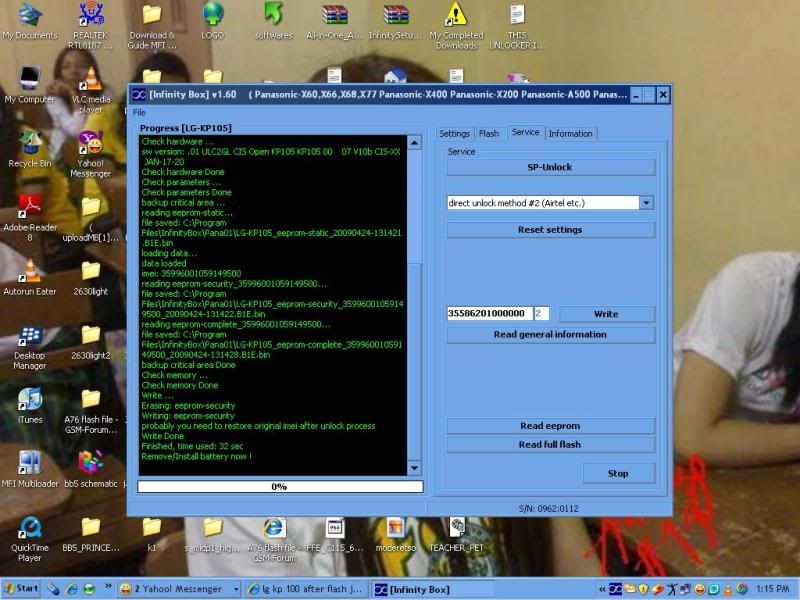Open A76 flash file GSM-Forum folder beside iTunes

pyautogui.click(x=91, y=410)
